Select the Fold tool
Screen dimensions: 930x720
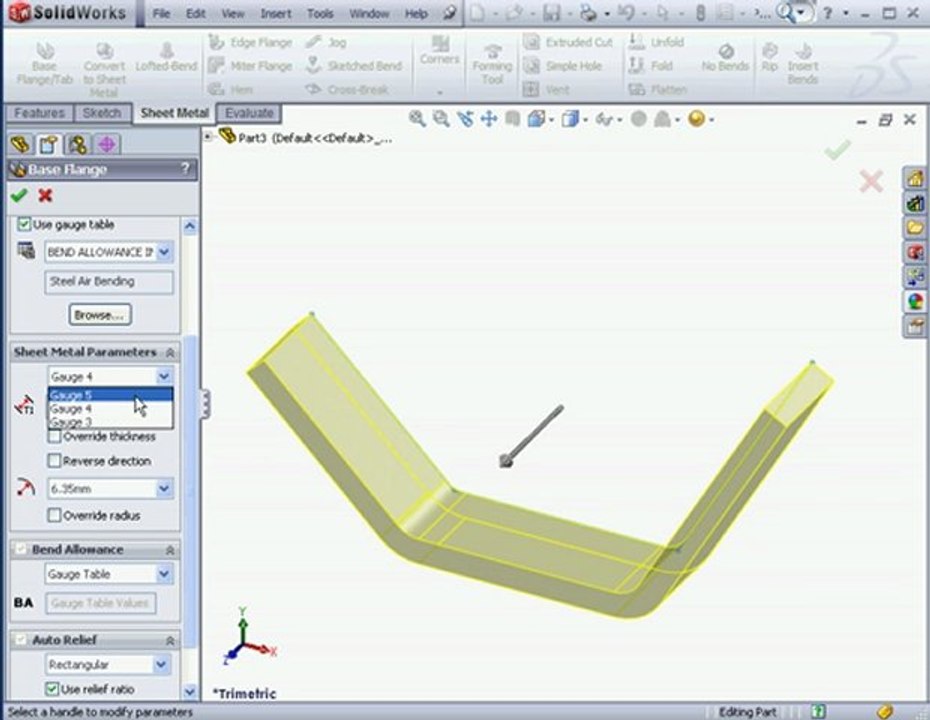point(651,66)
